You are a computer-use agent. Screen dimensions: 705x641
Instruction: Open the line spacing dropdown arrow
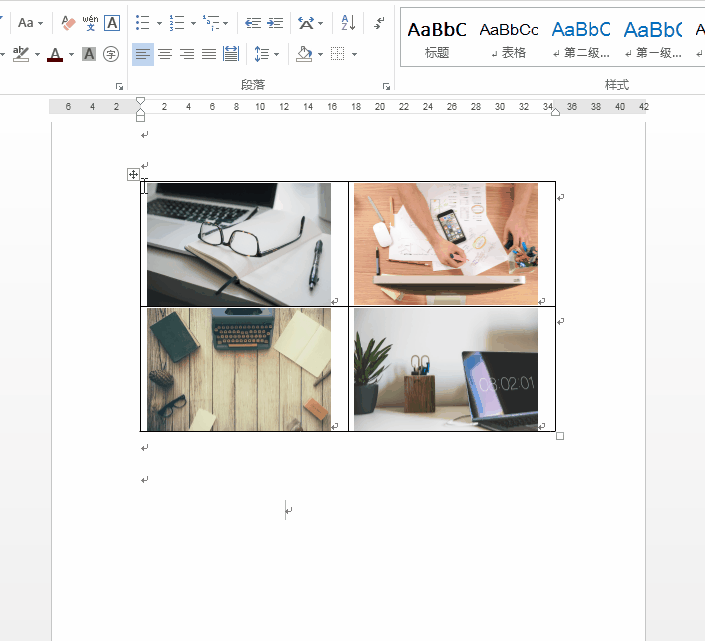click(277, 55)
